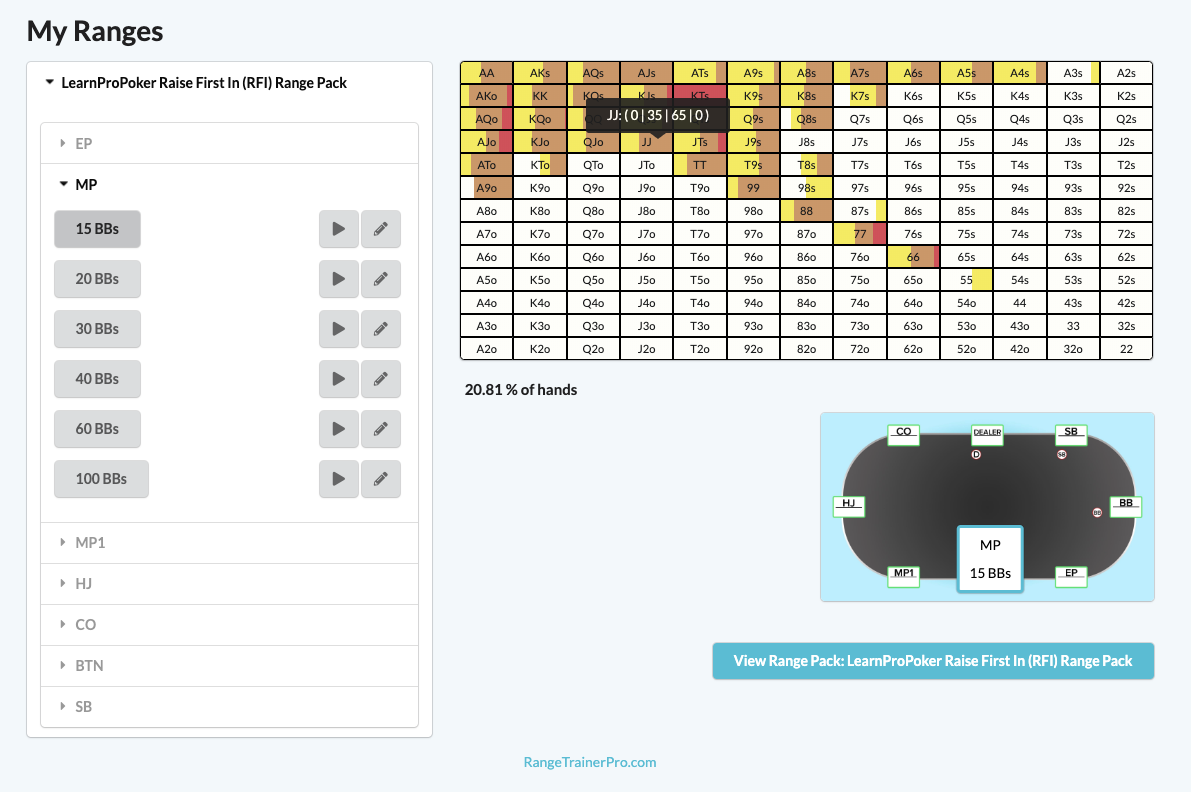
Task: Select the 15 BBs stack button
Action: (97, 229)
